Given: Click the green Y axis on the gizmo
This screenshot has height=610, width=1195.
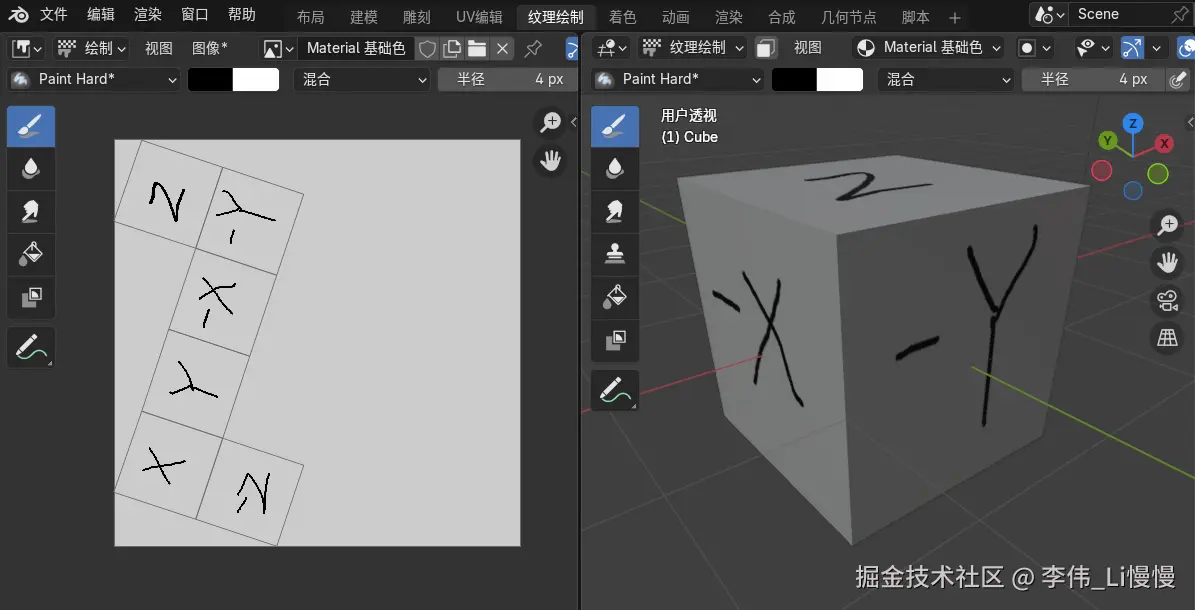Looking at the screenshot, I should 1107,140.
